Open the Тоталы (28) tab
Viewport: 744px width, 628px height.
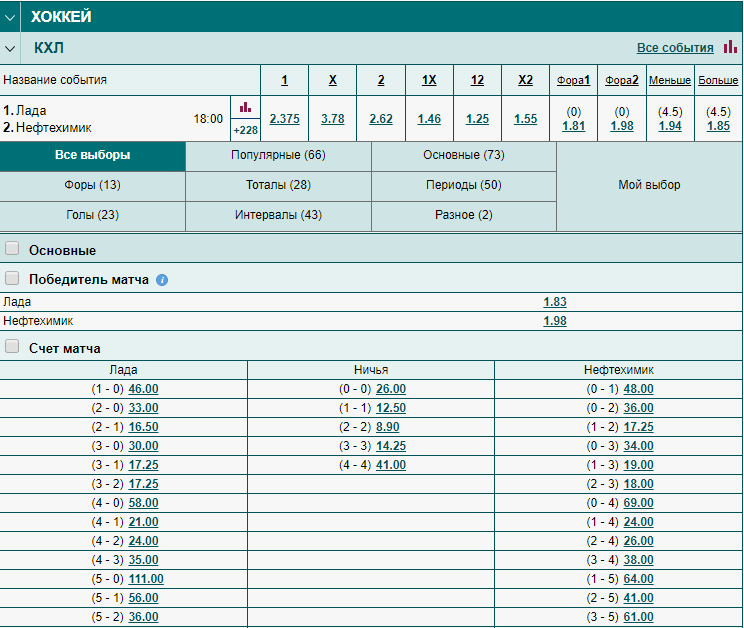(278, 185)
